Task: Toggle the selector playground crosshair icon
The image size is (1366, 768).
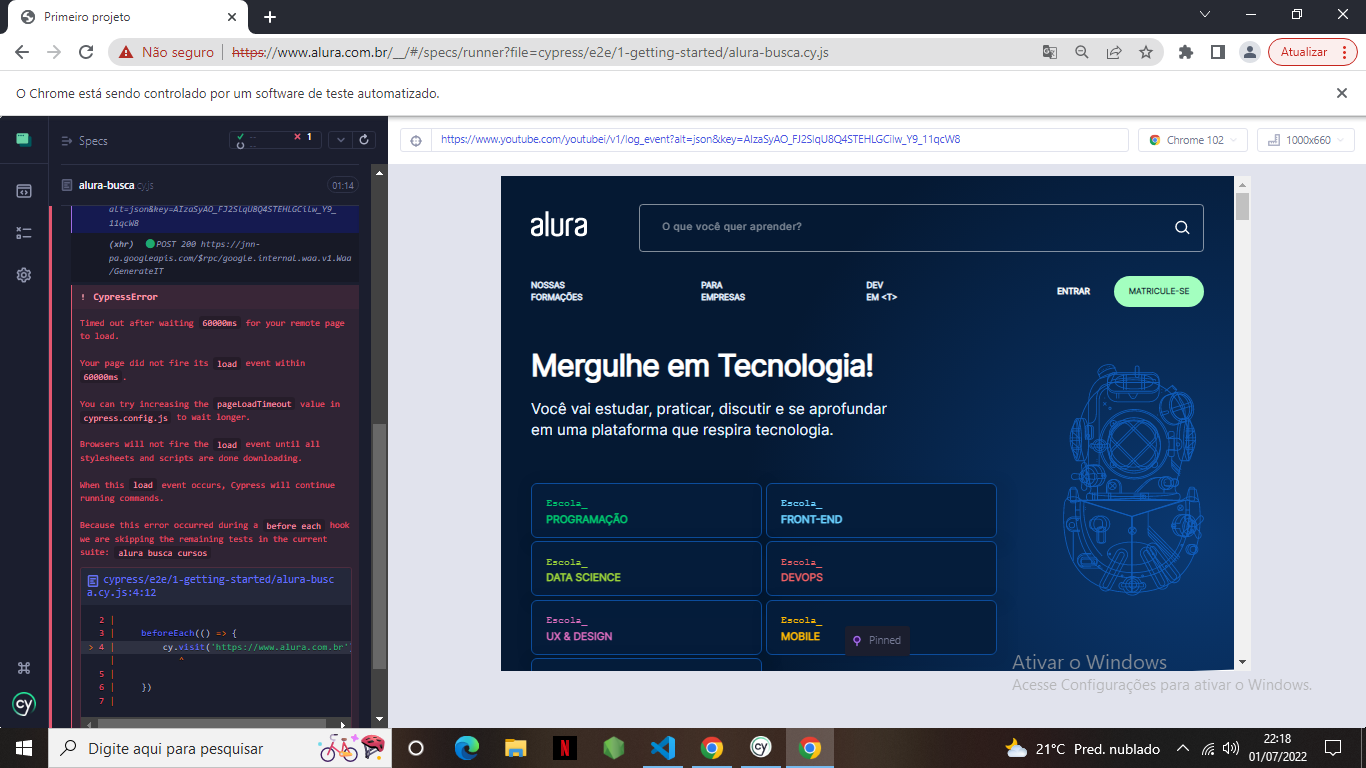Action: click(416, 140)
